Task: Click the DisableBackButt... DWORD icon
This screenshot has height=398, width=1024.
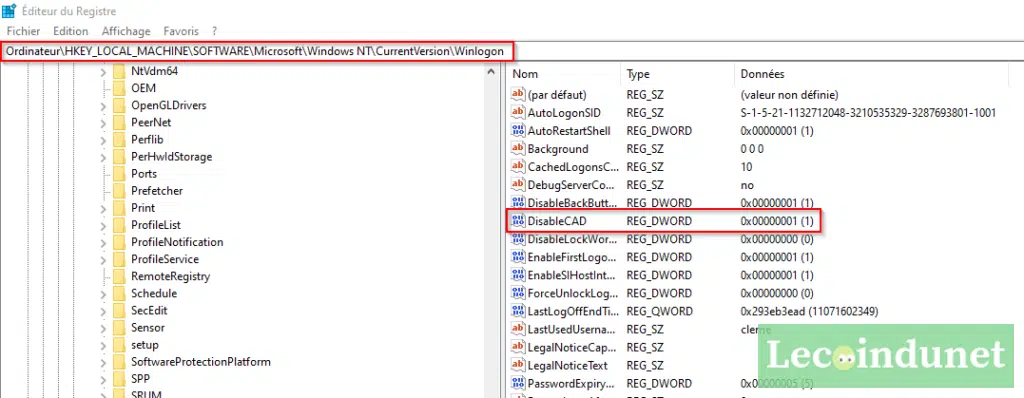Action: 518,203
